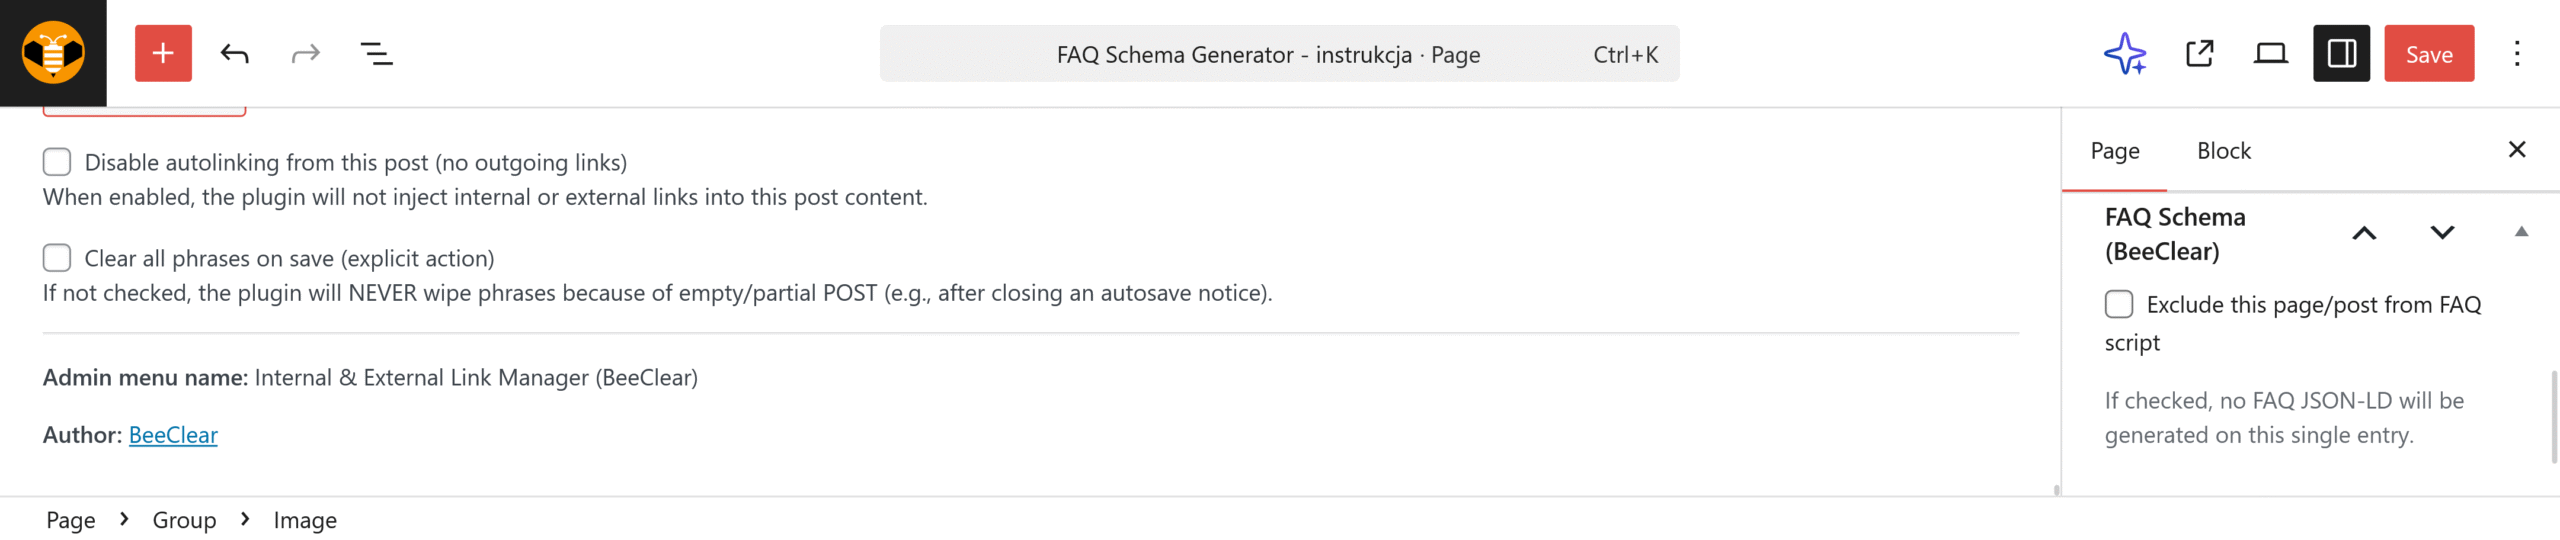This screenshot has width=2560, height=540.
Task: Open the Document Overview list view
Action: (376, 54)
